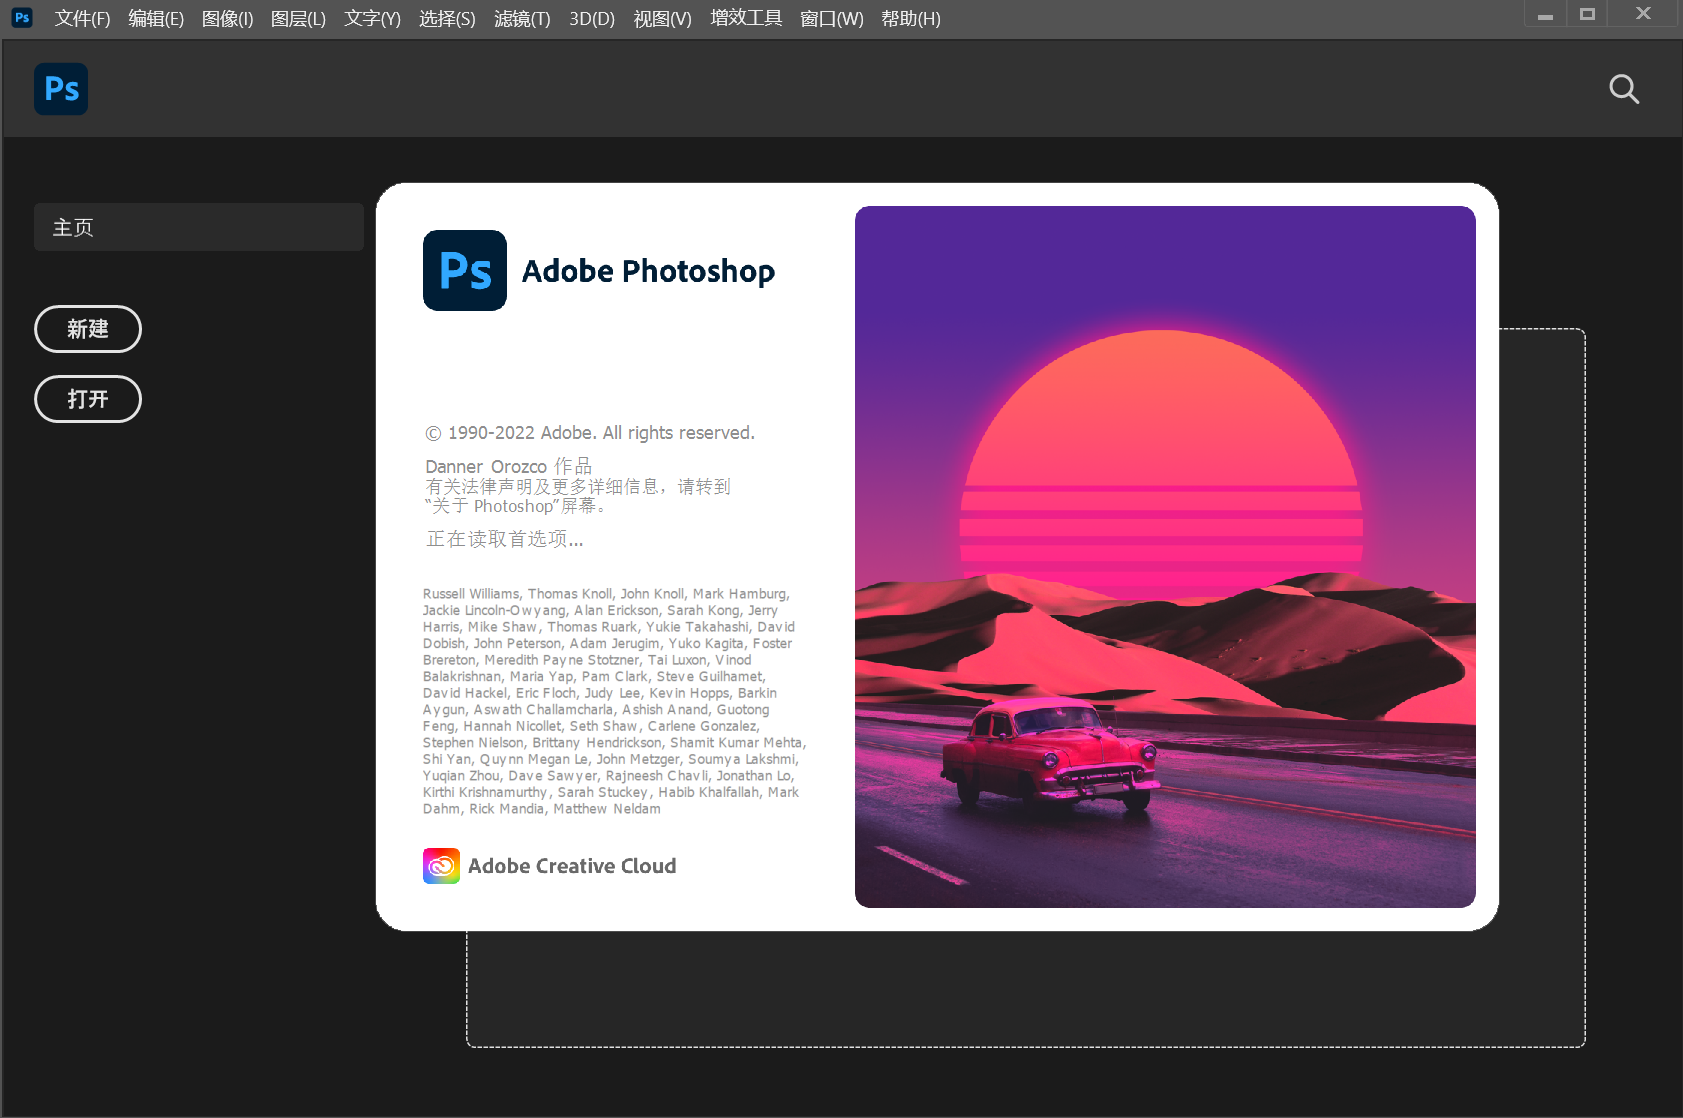Click the 新建 button

click(88, 329)
